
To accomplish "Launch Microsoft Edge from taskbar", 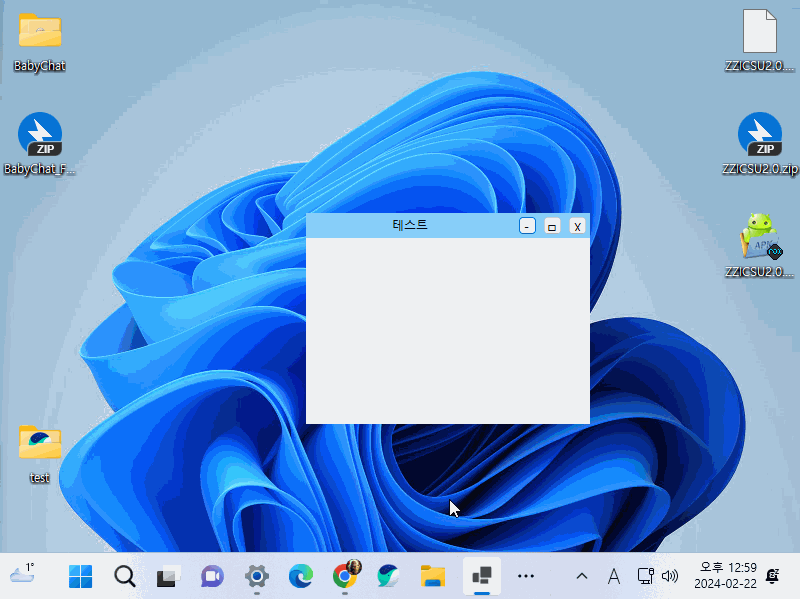I will tap(301, 576).
